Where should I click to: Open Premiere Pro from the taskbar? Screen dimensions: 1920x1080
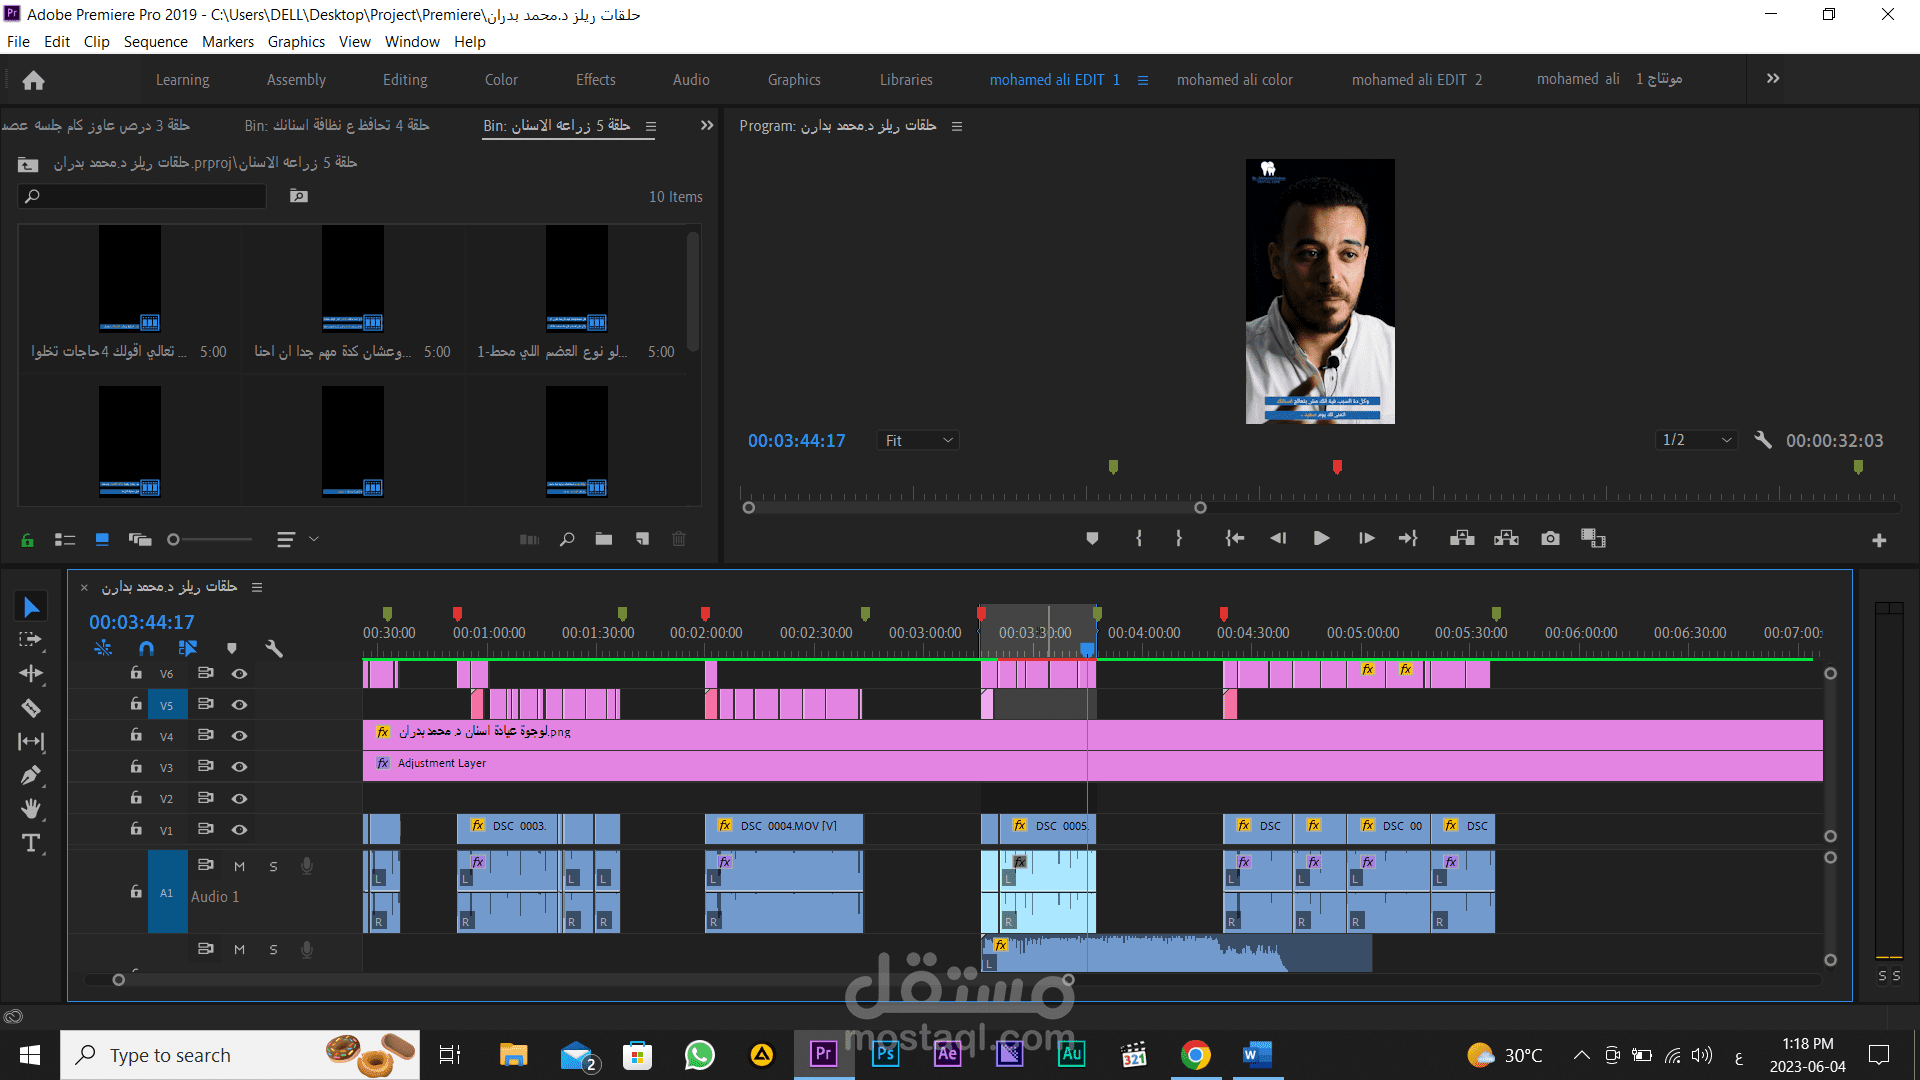[823, 1054]
